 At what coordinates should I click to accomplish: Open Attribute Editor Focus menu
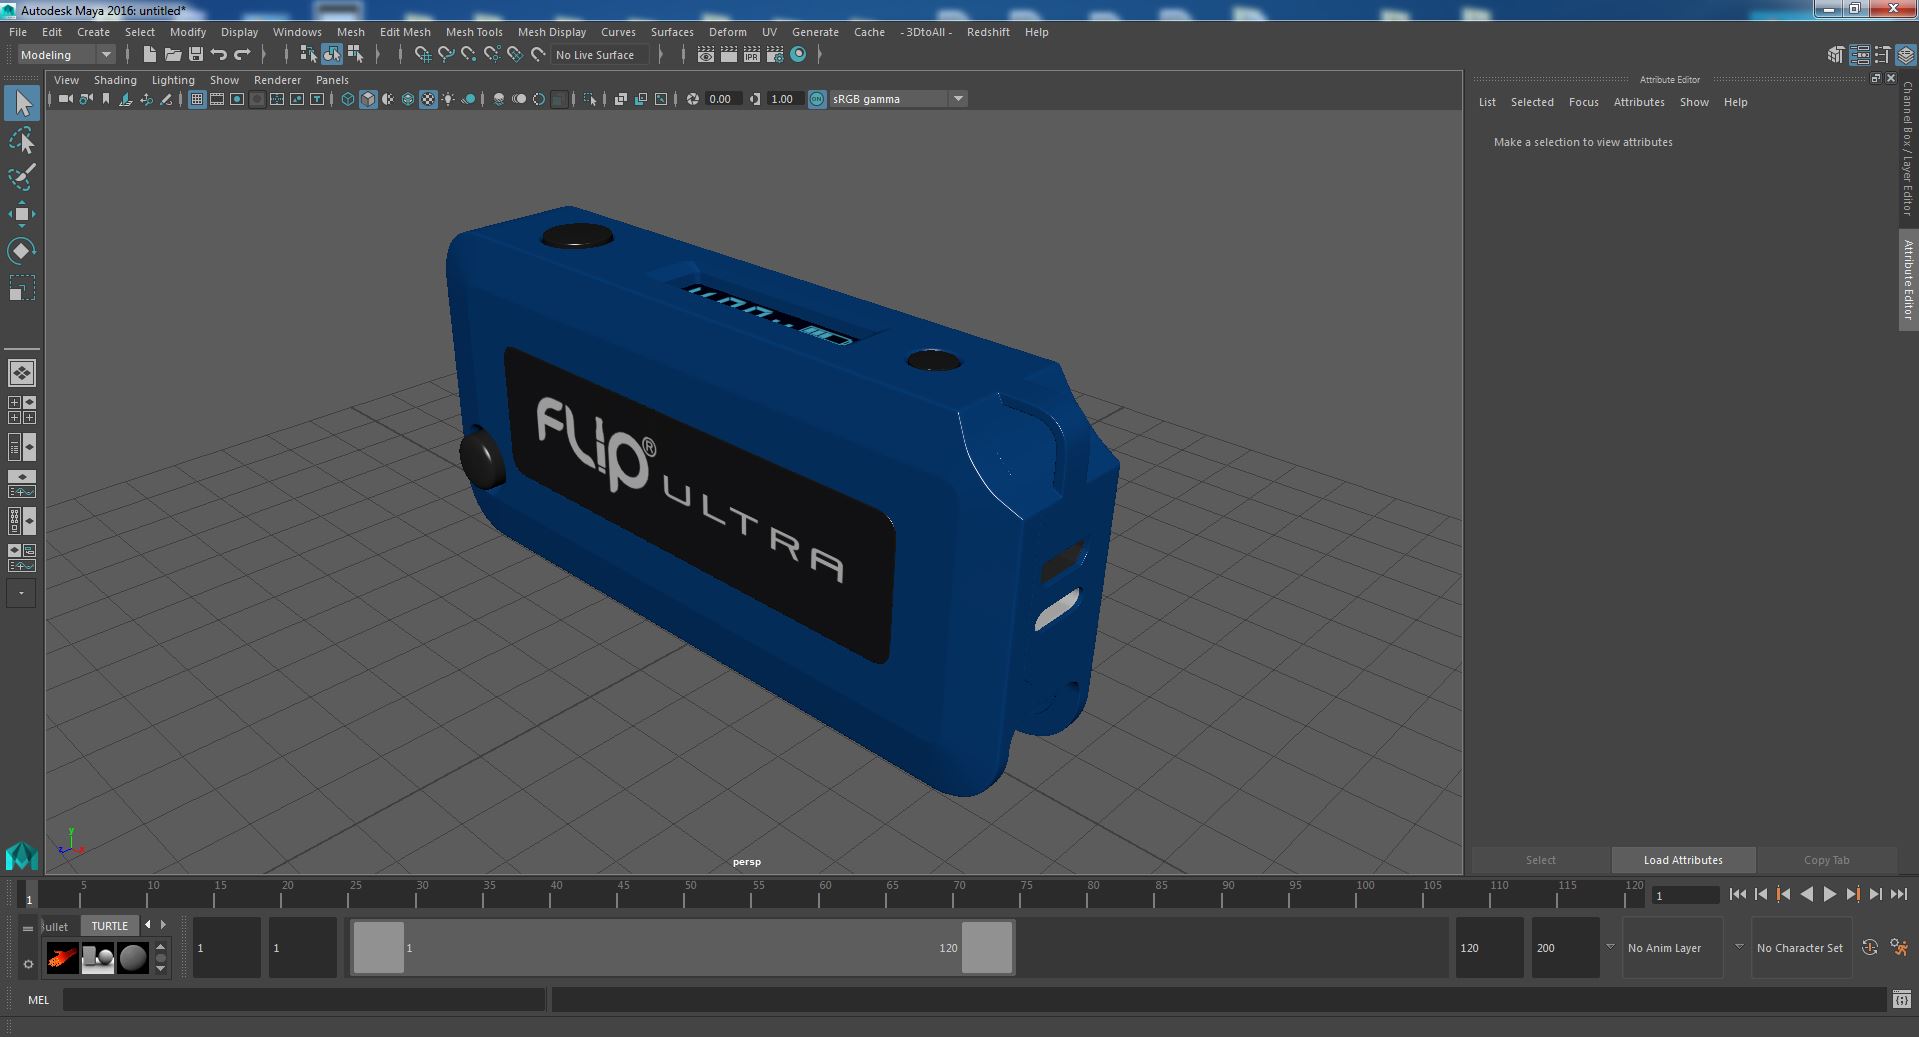point(1583,102)
